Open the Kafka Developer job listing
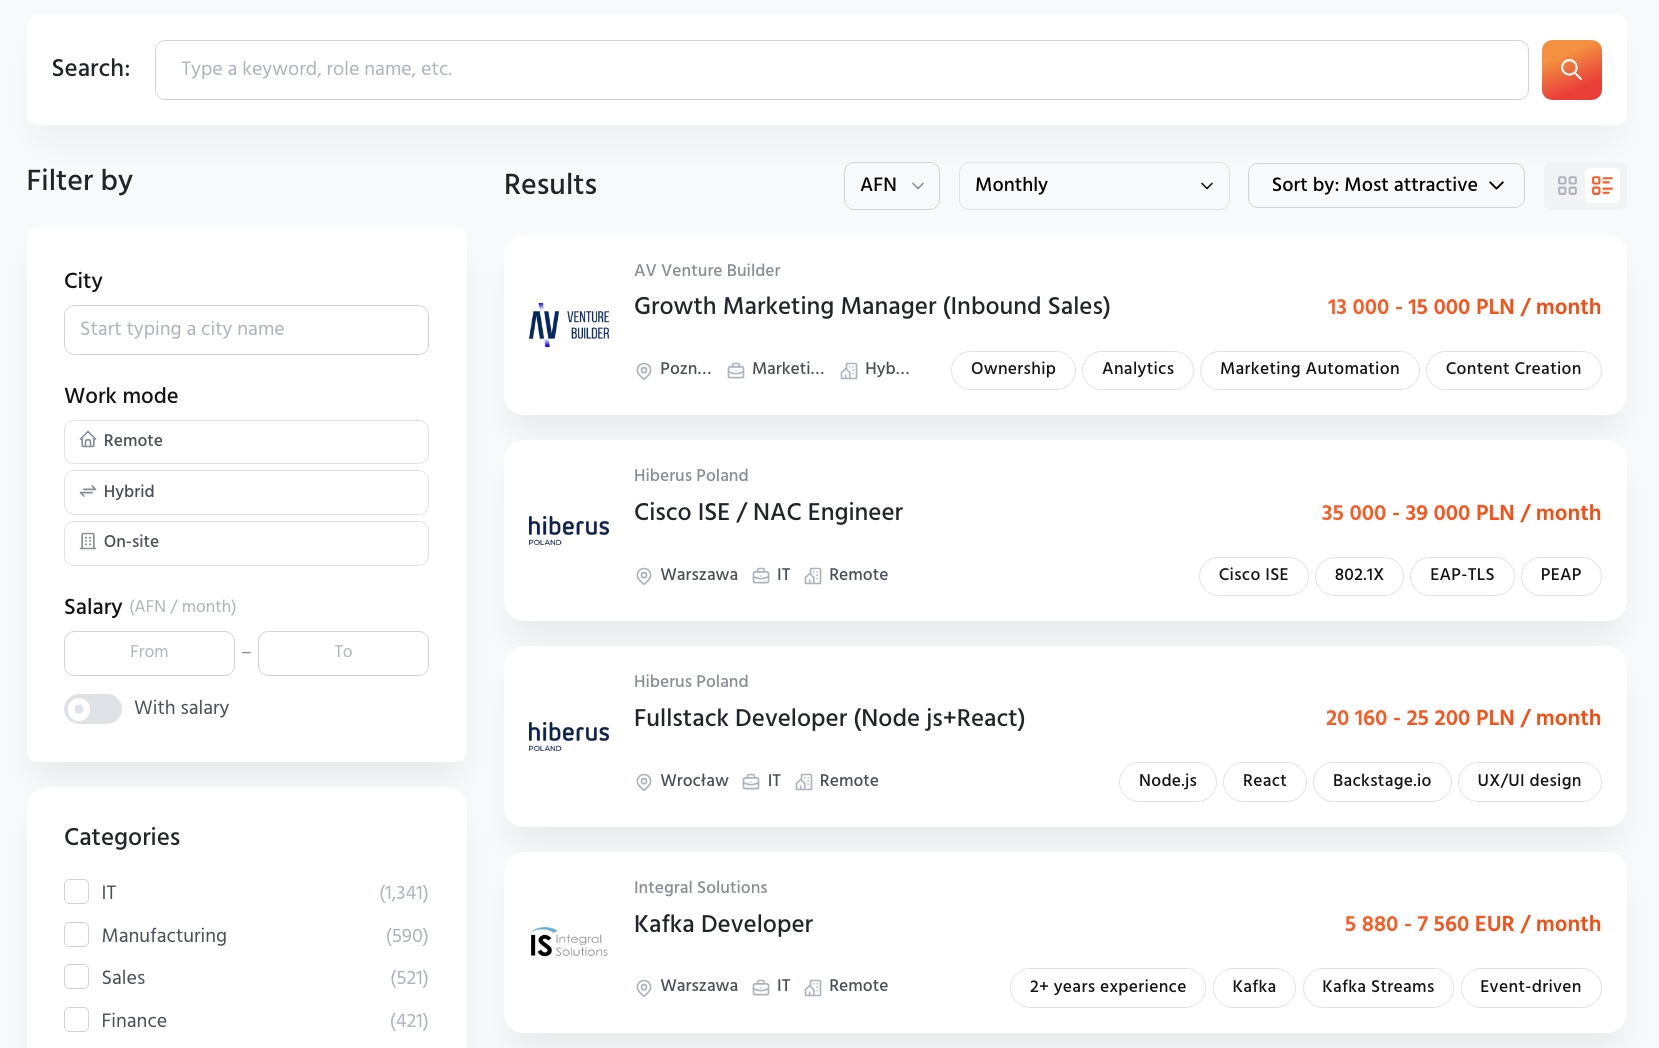The height and width of the screenshot is (1048, 1659). pos(723,924)
